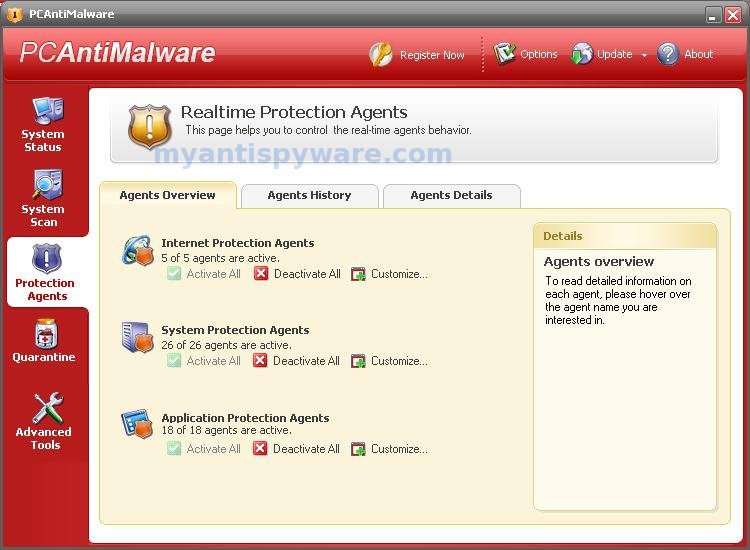Click the Application Protection Agents heading
Viewport: 750px width, 550px height.
click(x=245, y=418)
